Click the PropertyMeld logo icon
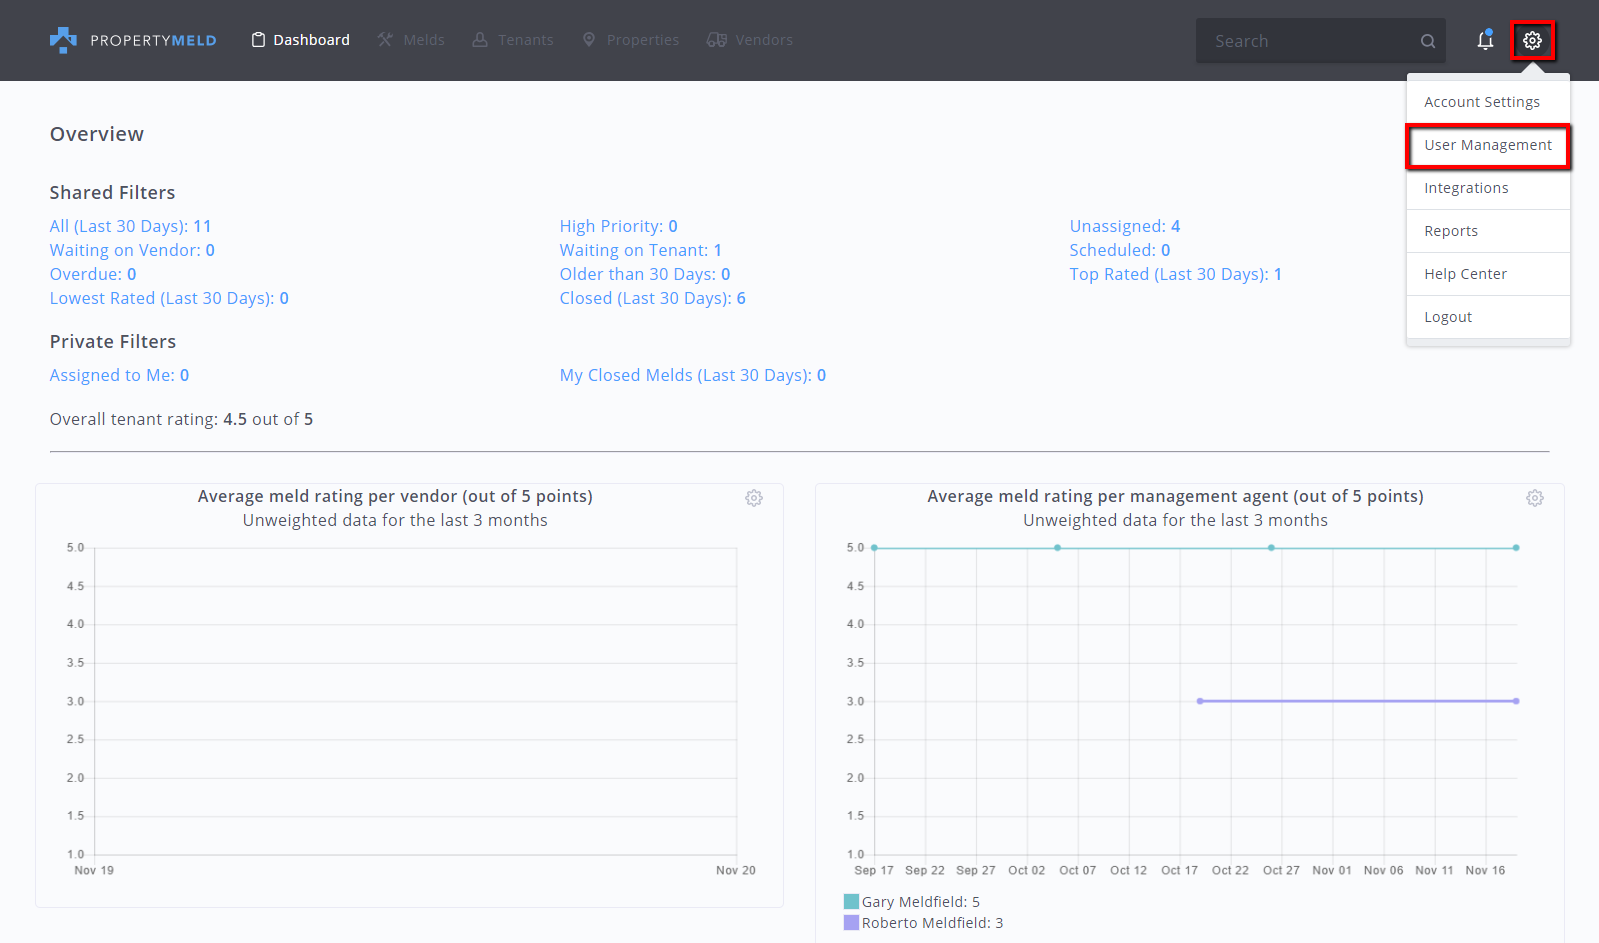 tap(63, 40)
